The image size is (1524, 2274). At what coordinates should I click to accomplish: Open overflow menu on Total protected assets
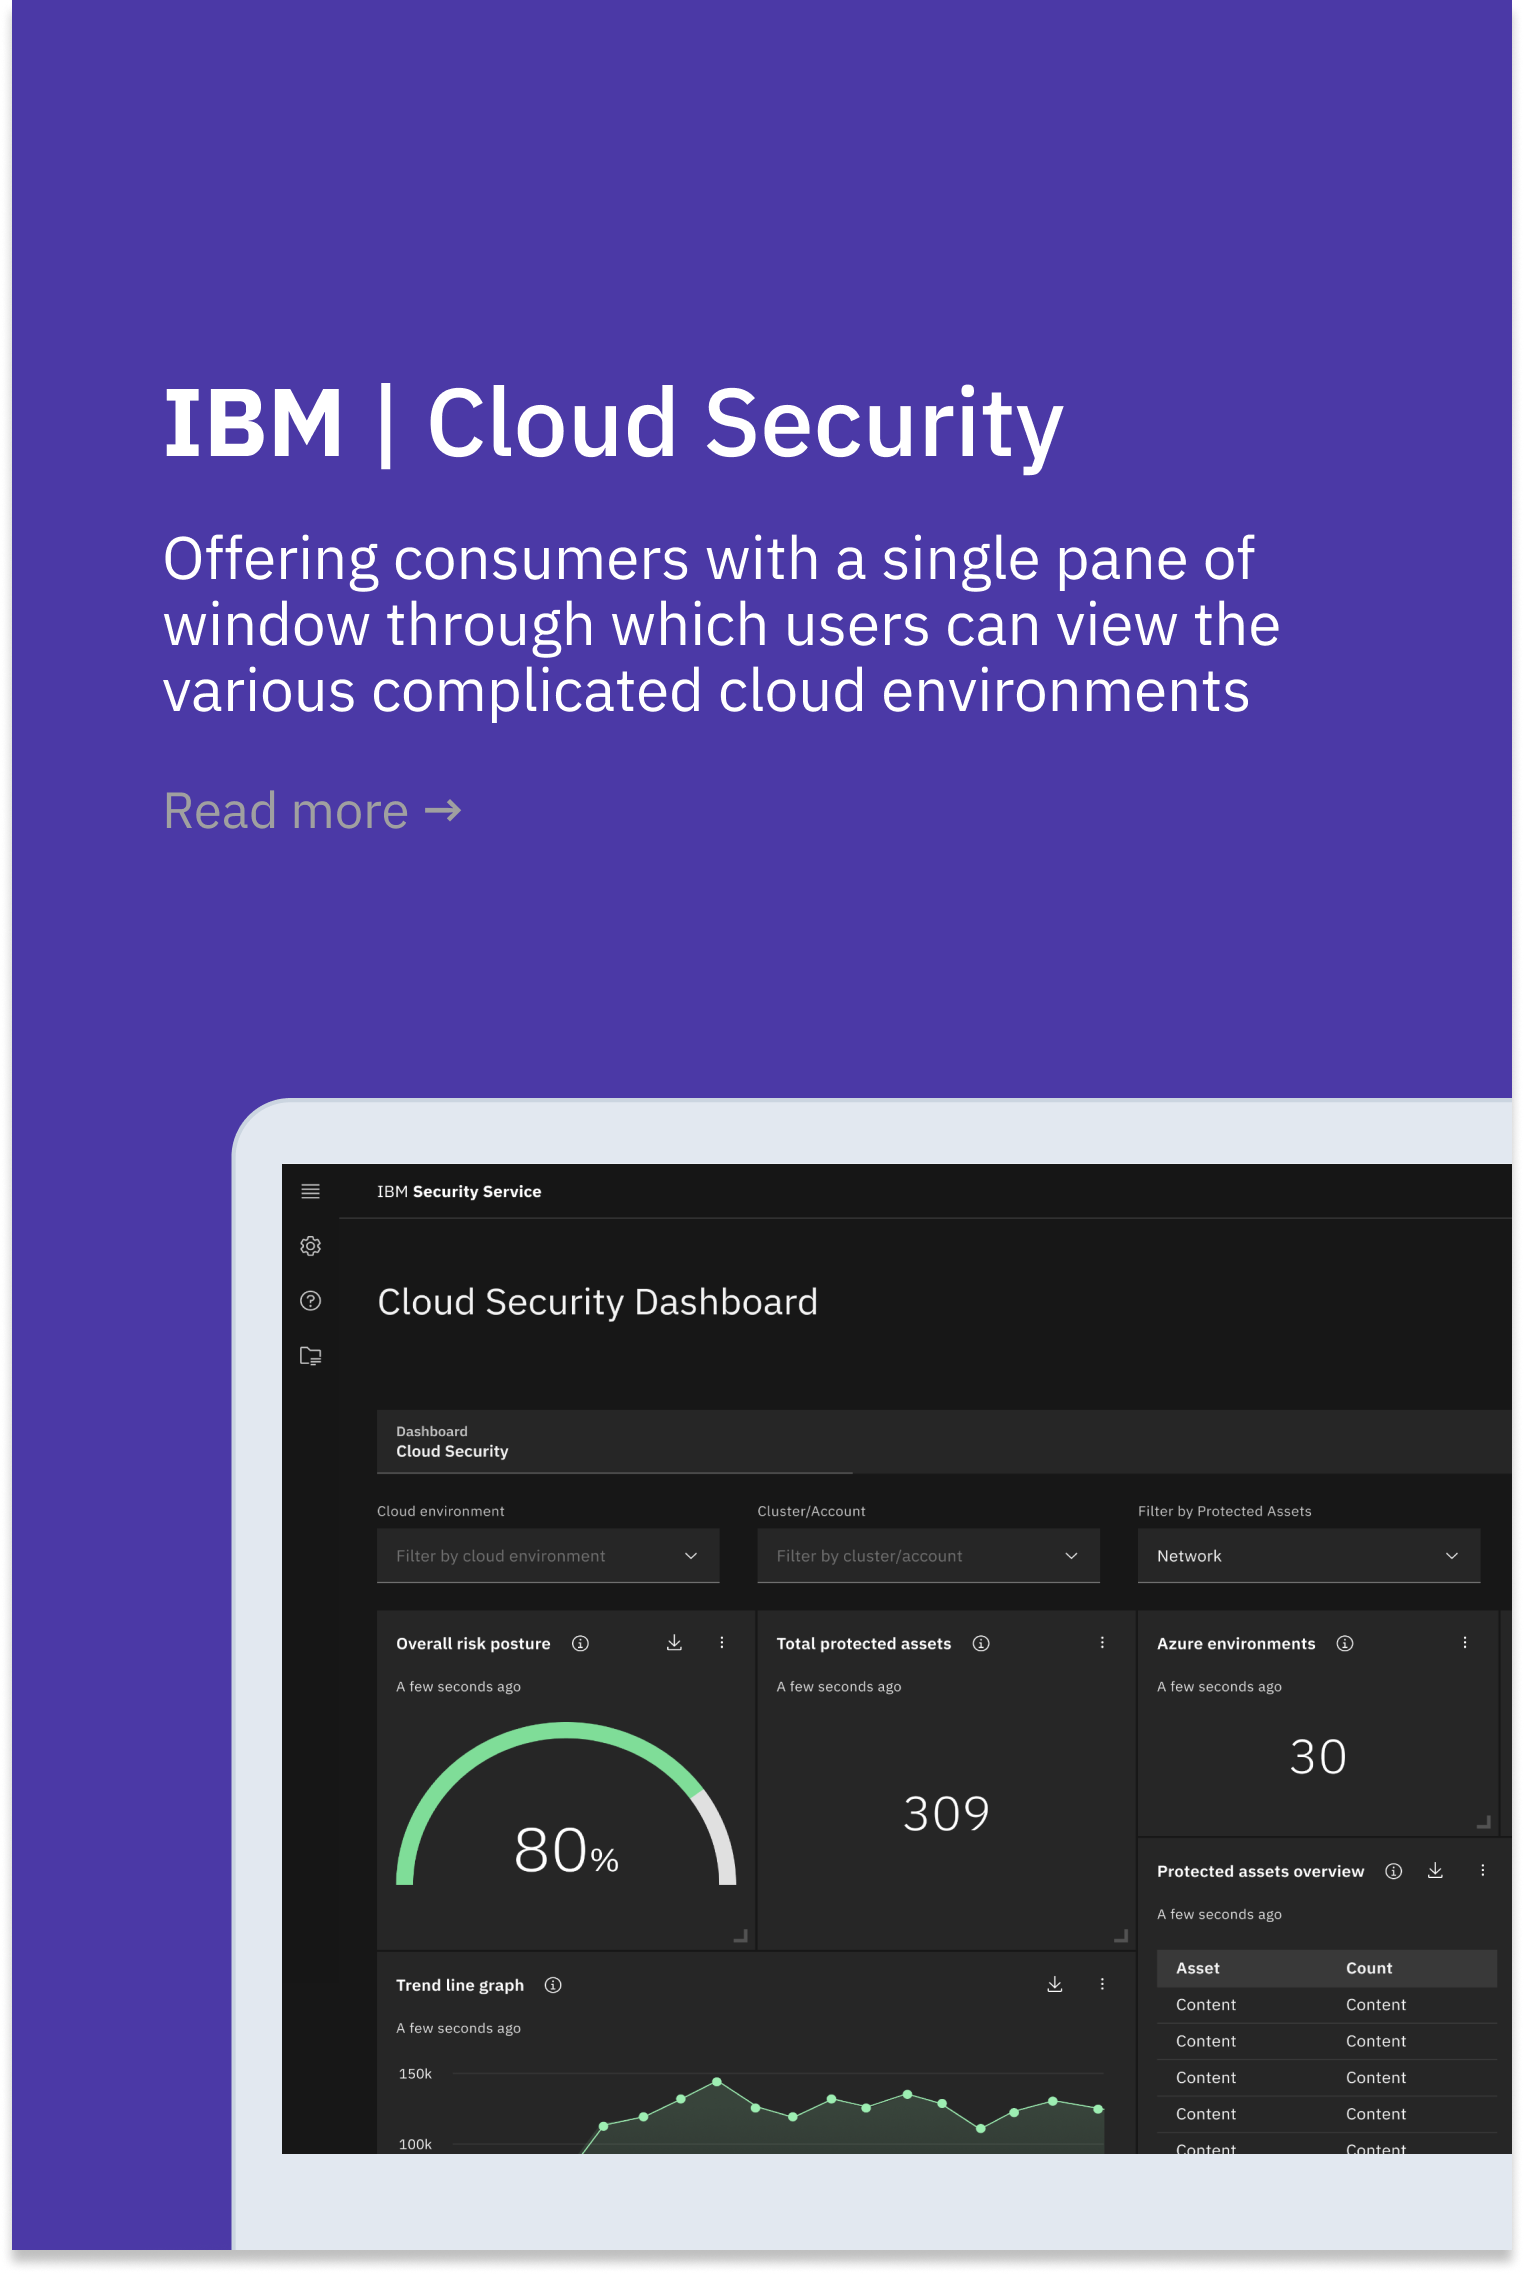[x=1102, y=1643]
